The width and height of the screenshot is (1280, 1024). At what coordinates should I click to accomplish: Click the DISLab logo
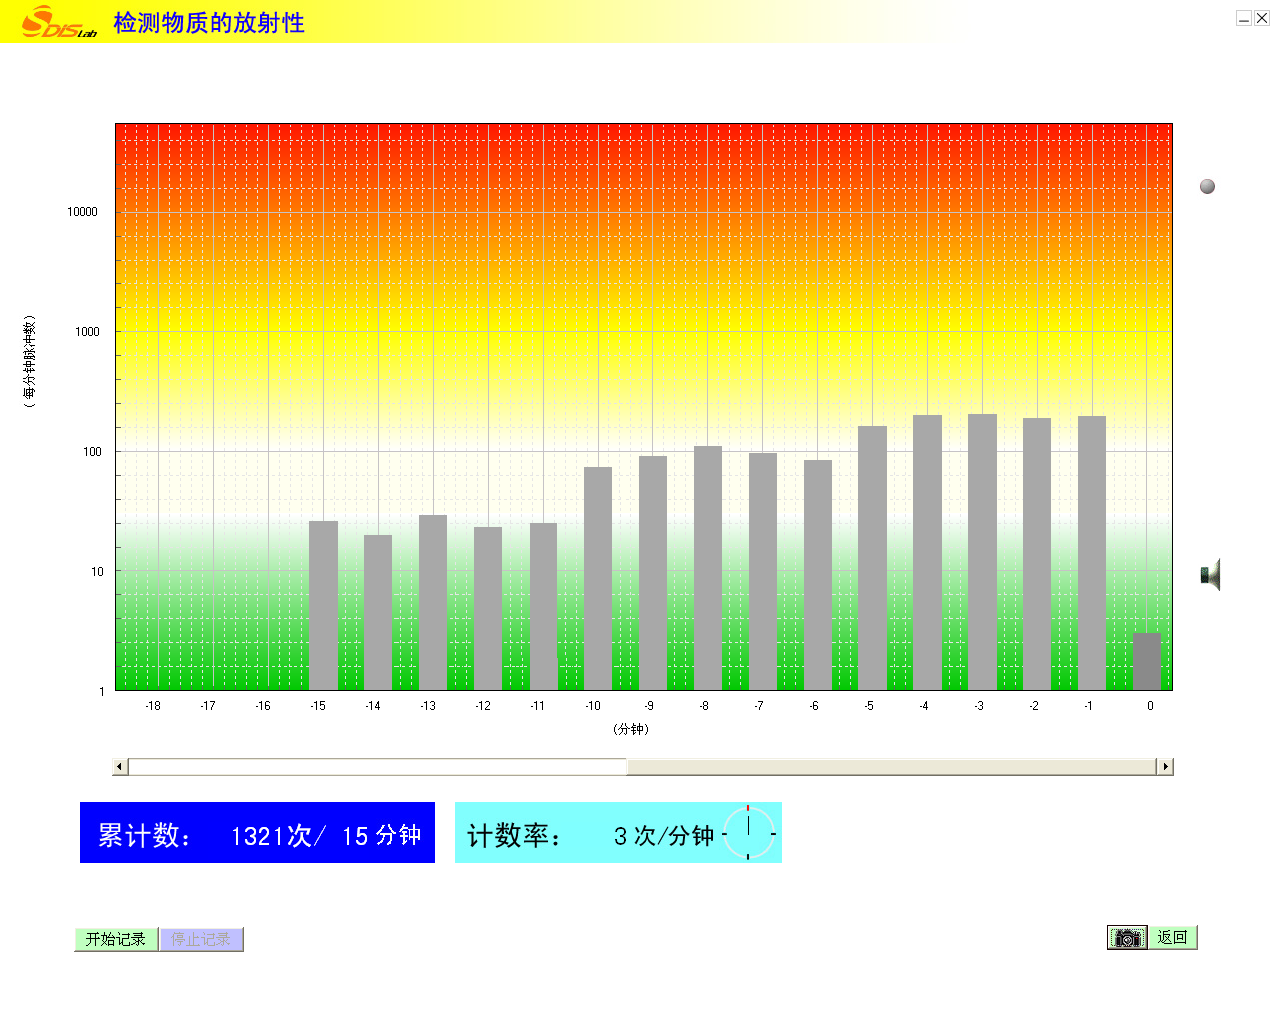point(58,23)
